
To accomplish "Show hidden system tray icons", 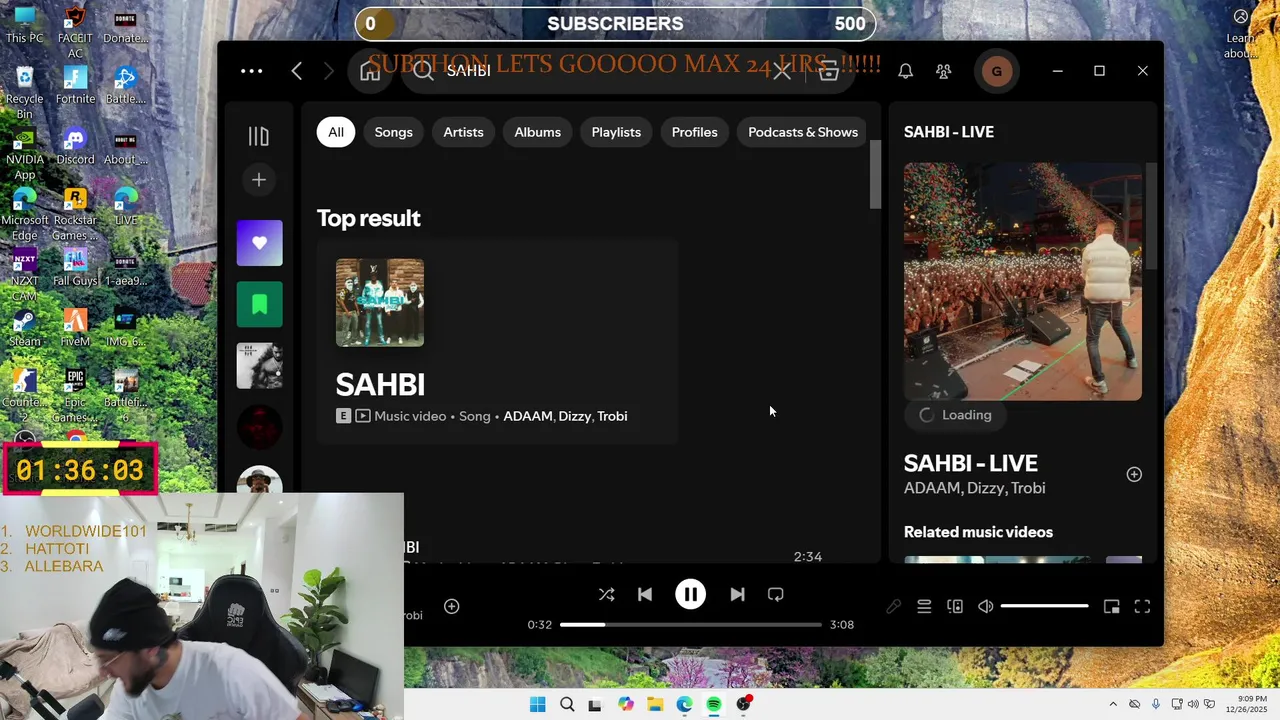I will 1113,704.
